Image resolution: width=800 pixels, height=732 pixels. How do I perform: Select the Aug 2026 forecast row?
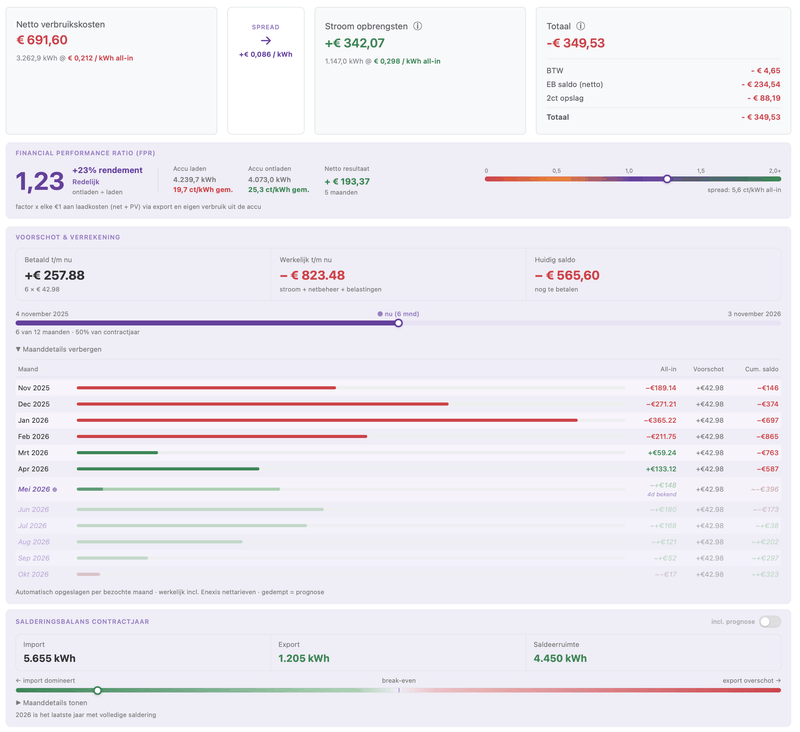click(398, 542)
